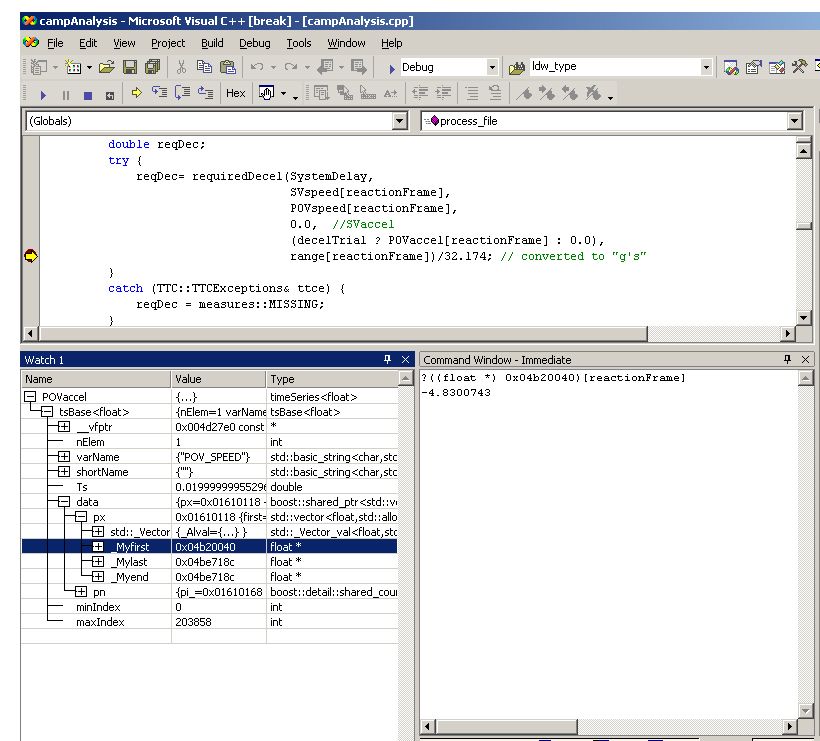820x741 pixels.
Task: Open the Solution Explorer icon
Action: 731,66
